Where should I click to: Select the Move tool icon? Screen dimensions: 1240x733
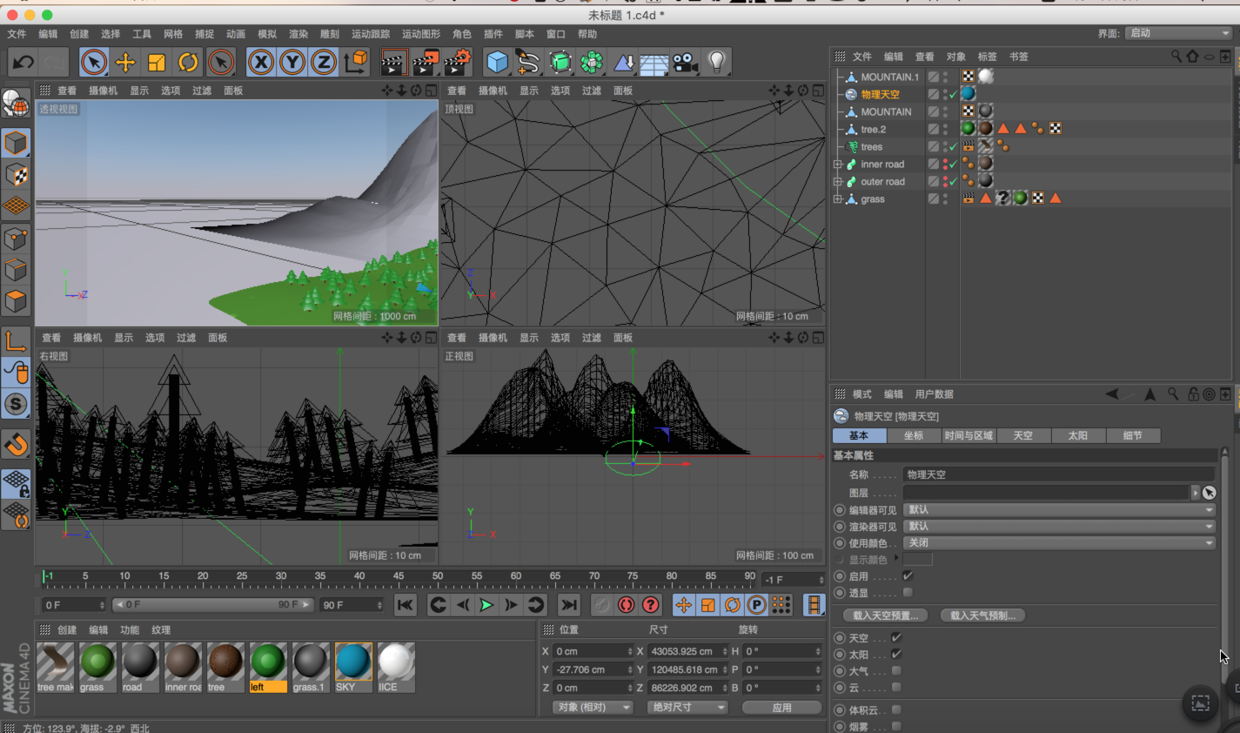125,62
